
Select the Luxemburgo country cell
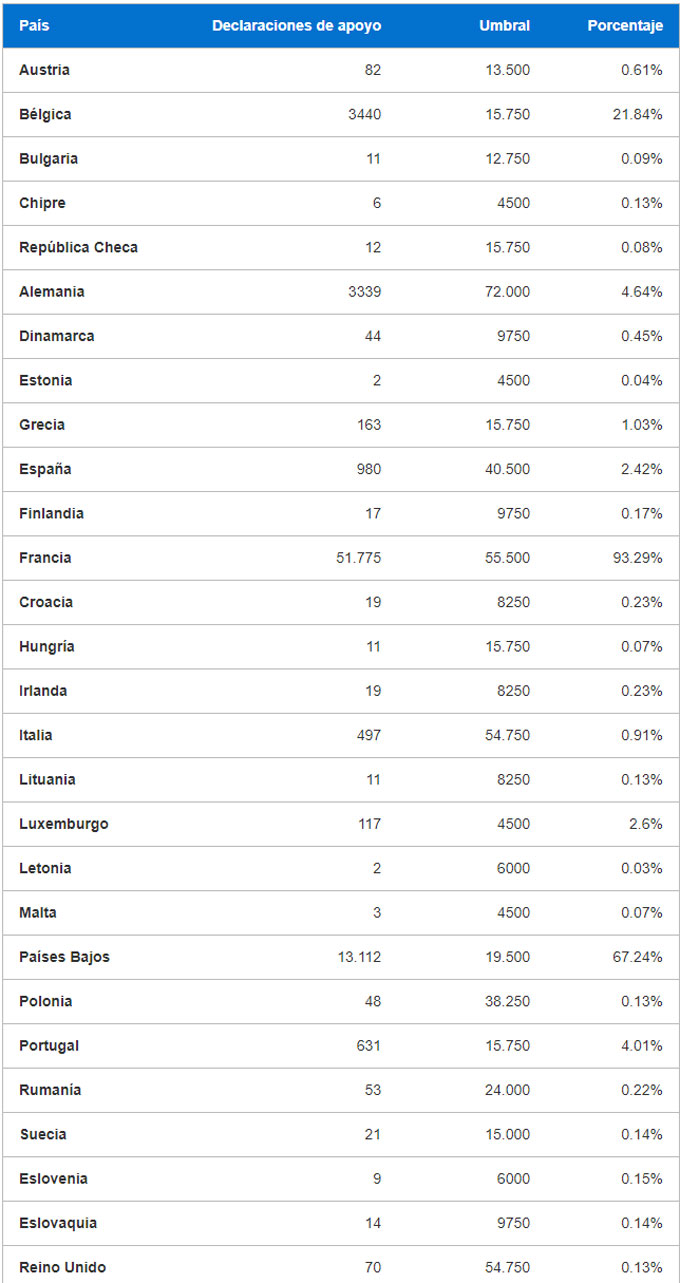click(x=64, y=824)
